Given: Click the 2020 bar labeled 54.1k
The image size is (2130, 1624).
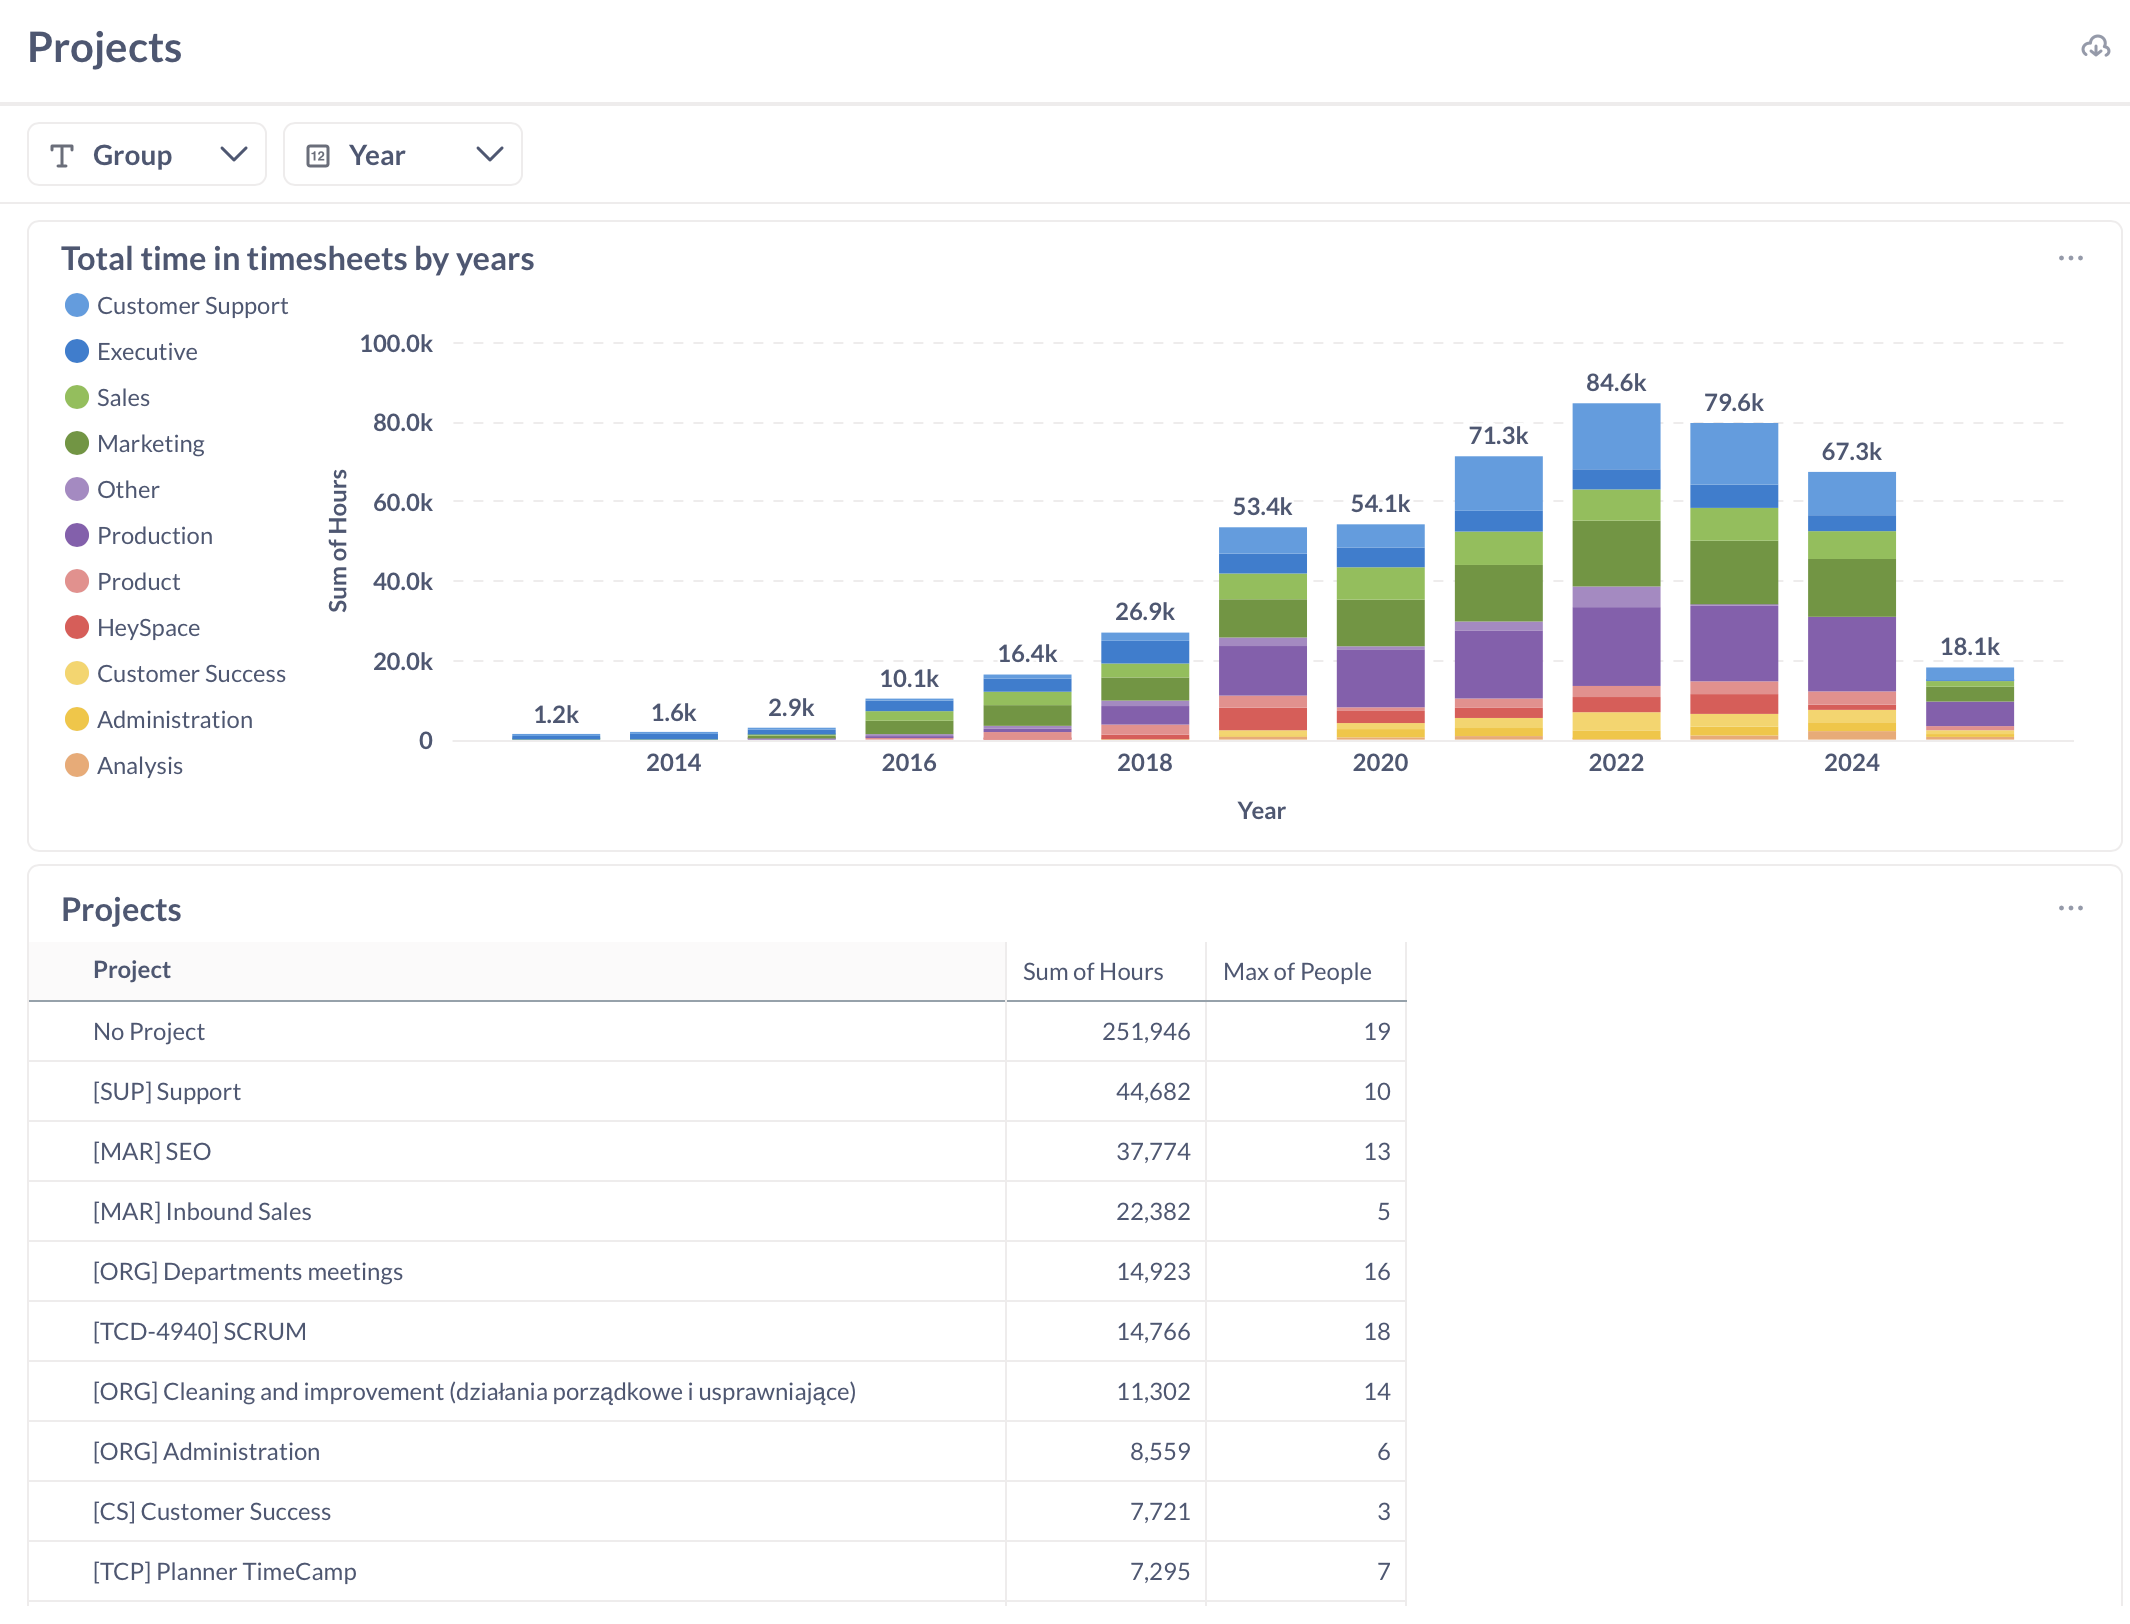Looking at the screenshot, I should tap(1381, 633).
